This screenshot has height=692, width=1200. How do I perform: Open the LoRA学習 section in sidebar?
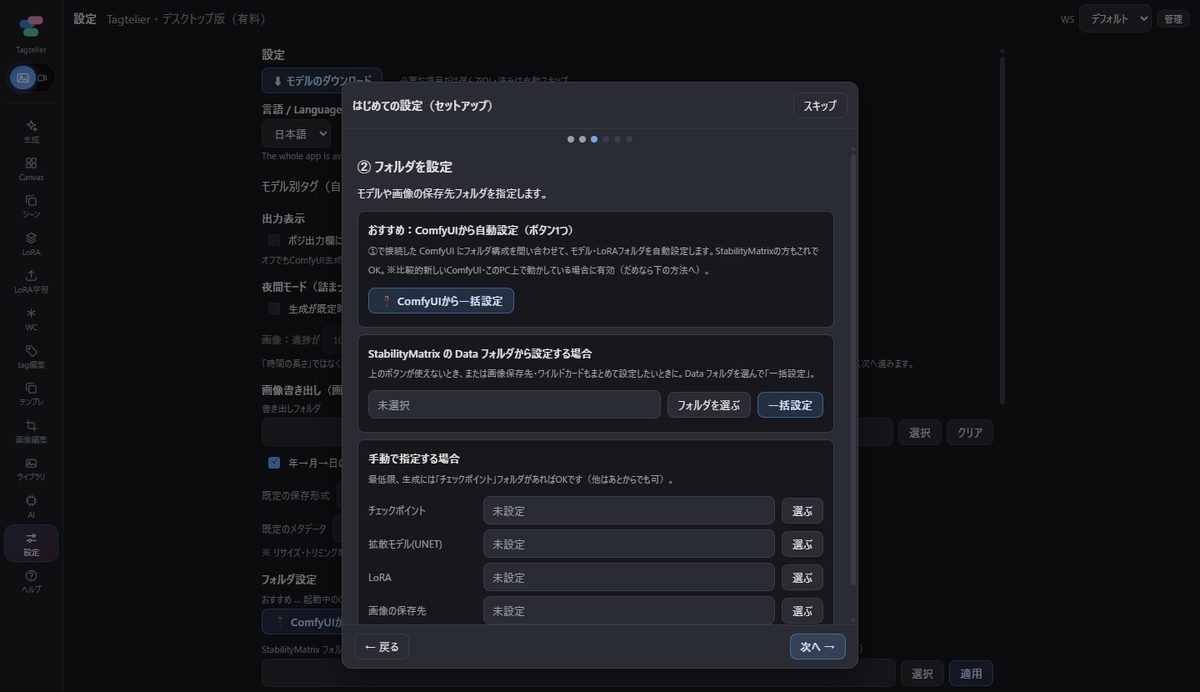pyautogui.click(x=31, y=282)
